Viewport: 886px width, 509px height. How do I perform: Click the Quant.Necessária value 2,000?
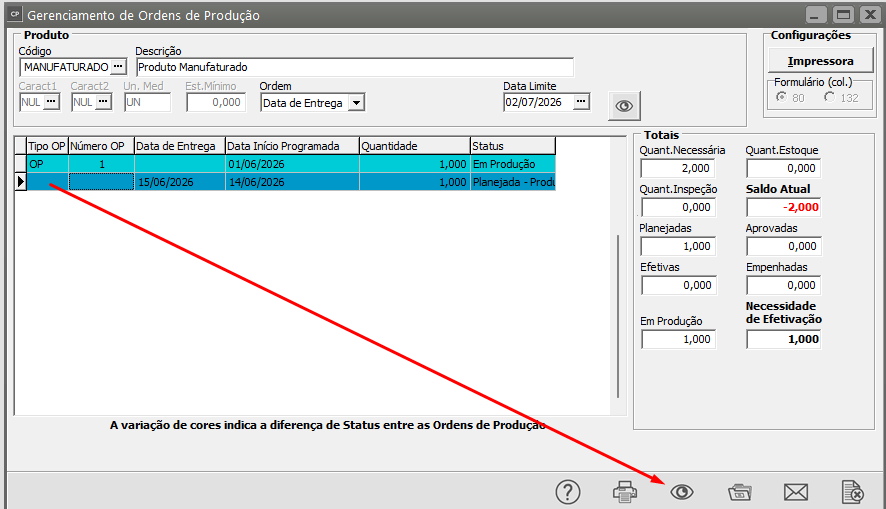point(678,168)
